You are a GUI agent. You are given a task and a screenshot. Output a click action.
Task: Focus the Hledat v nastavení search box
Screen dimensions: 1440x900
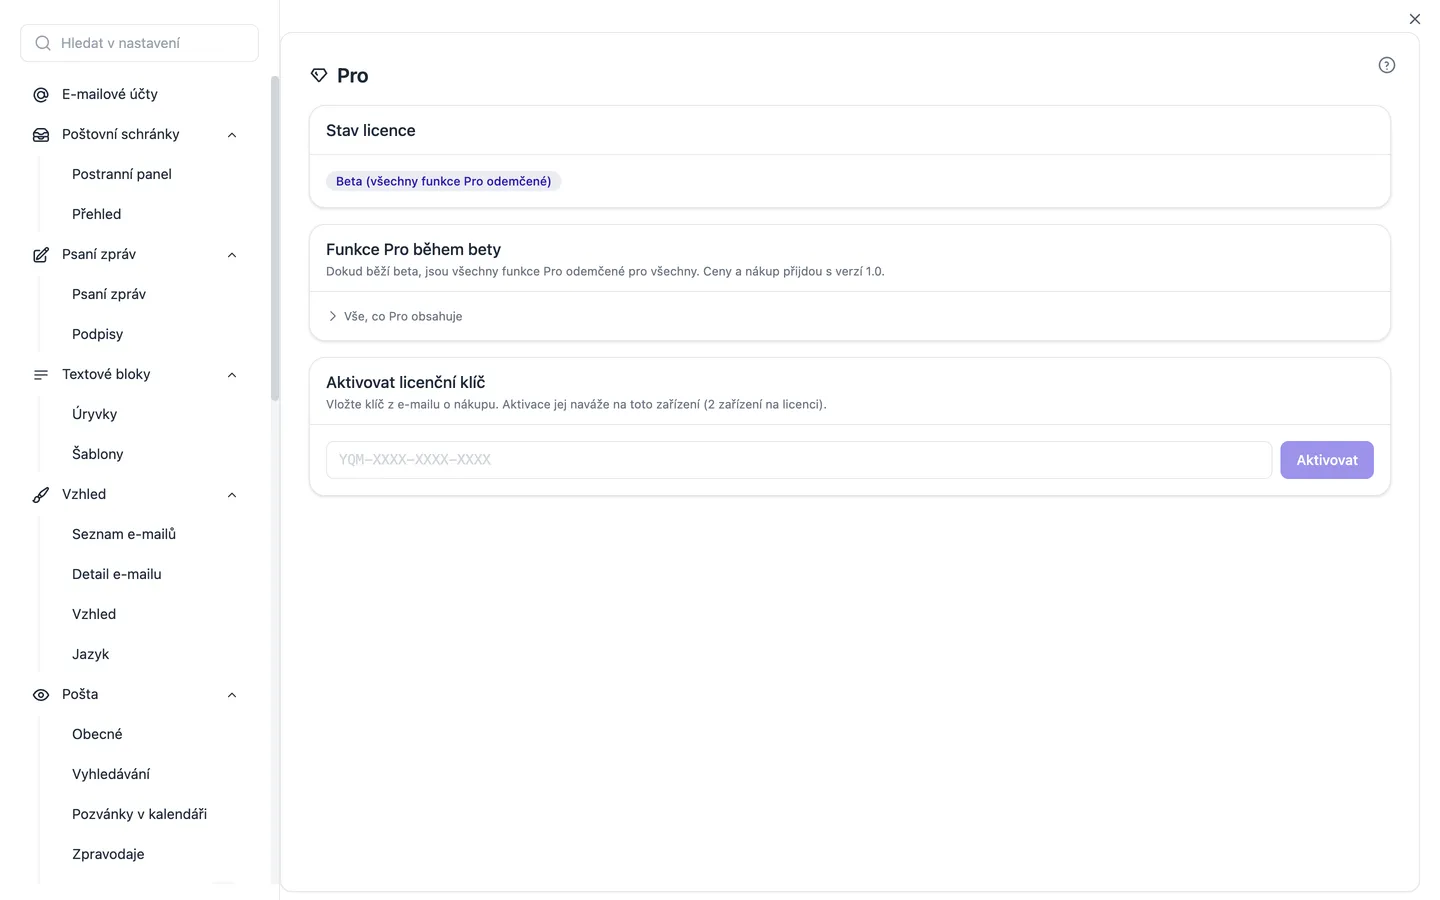tap(139, 43)
